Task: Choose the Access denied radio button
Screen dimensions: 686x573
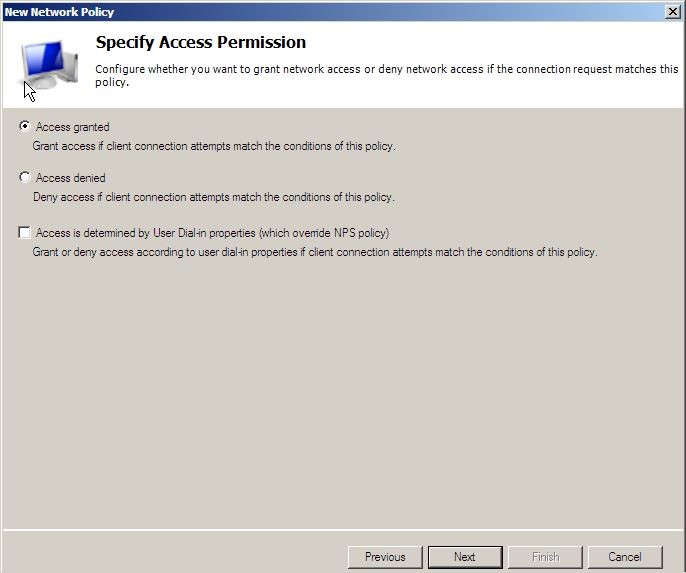Action: tap(25, 177)
